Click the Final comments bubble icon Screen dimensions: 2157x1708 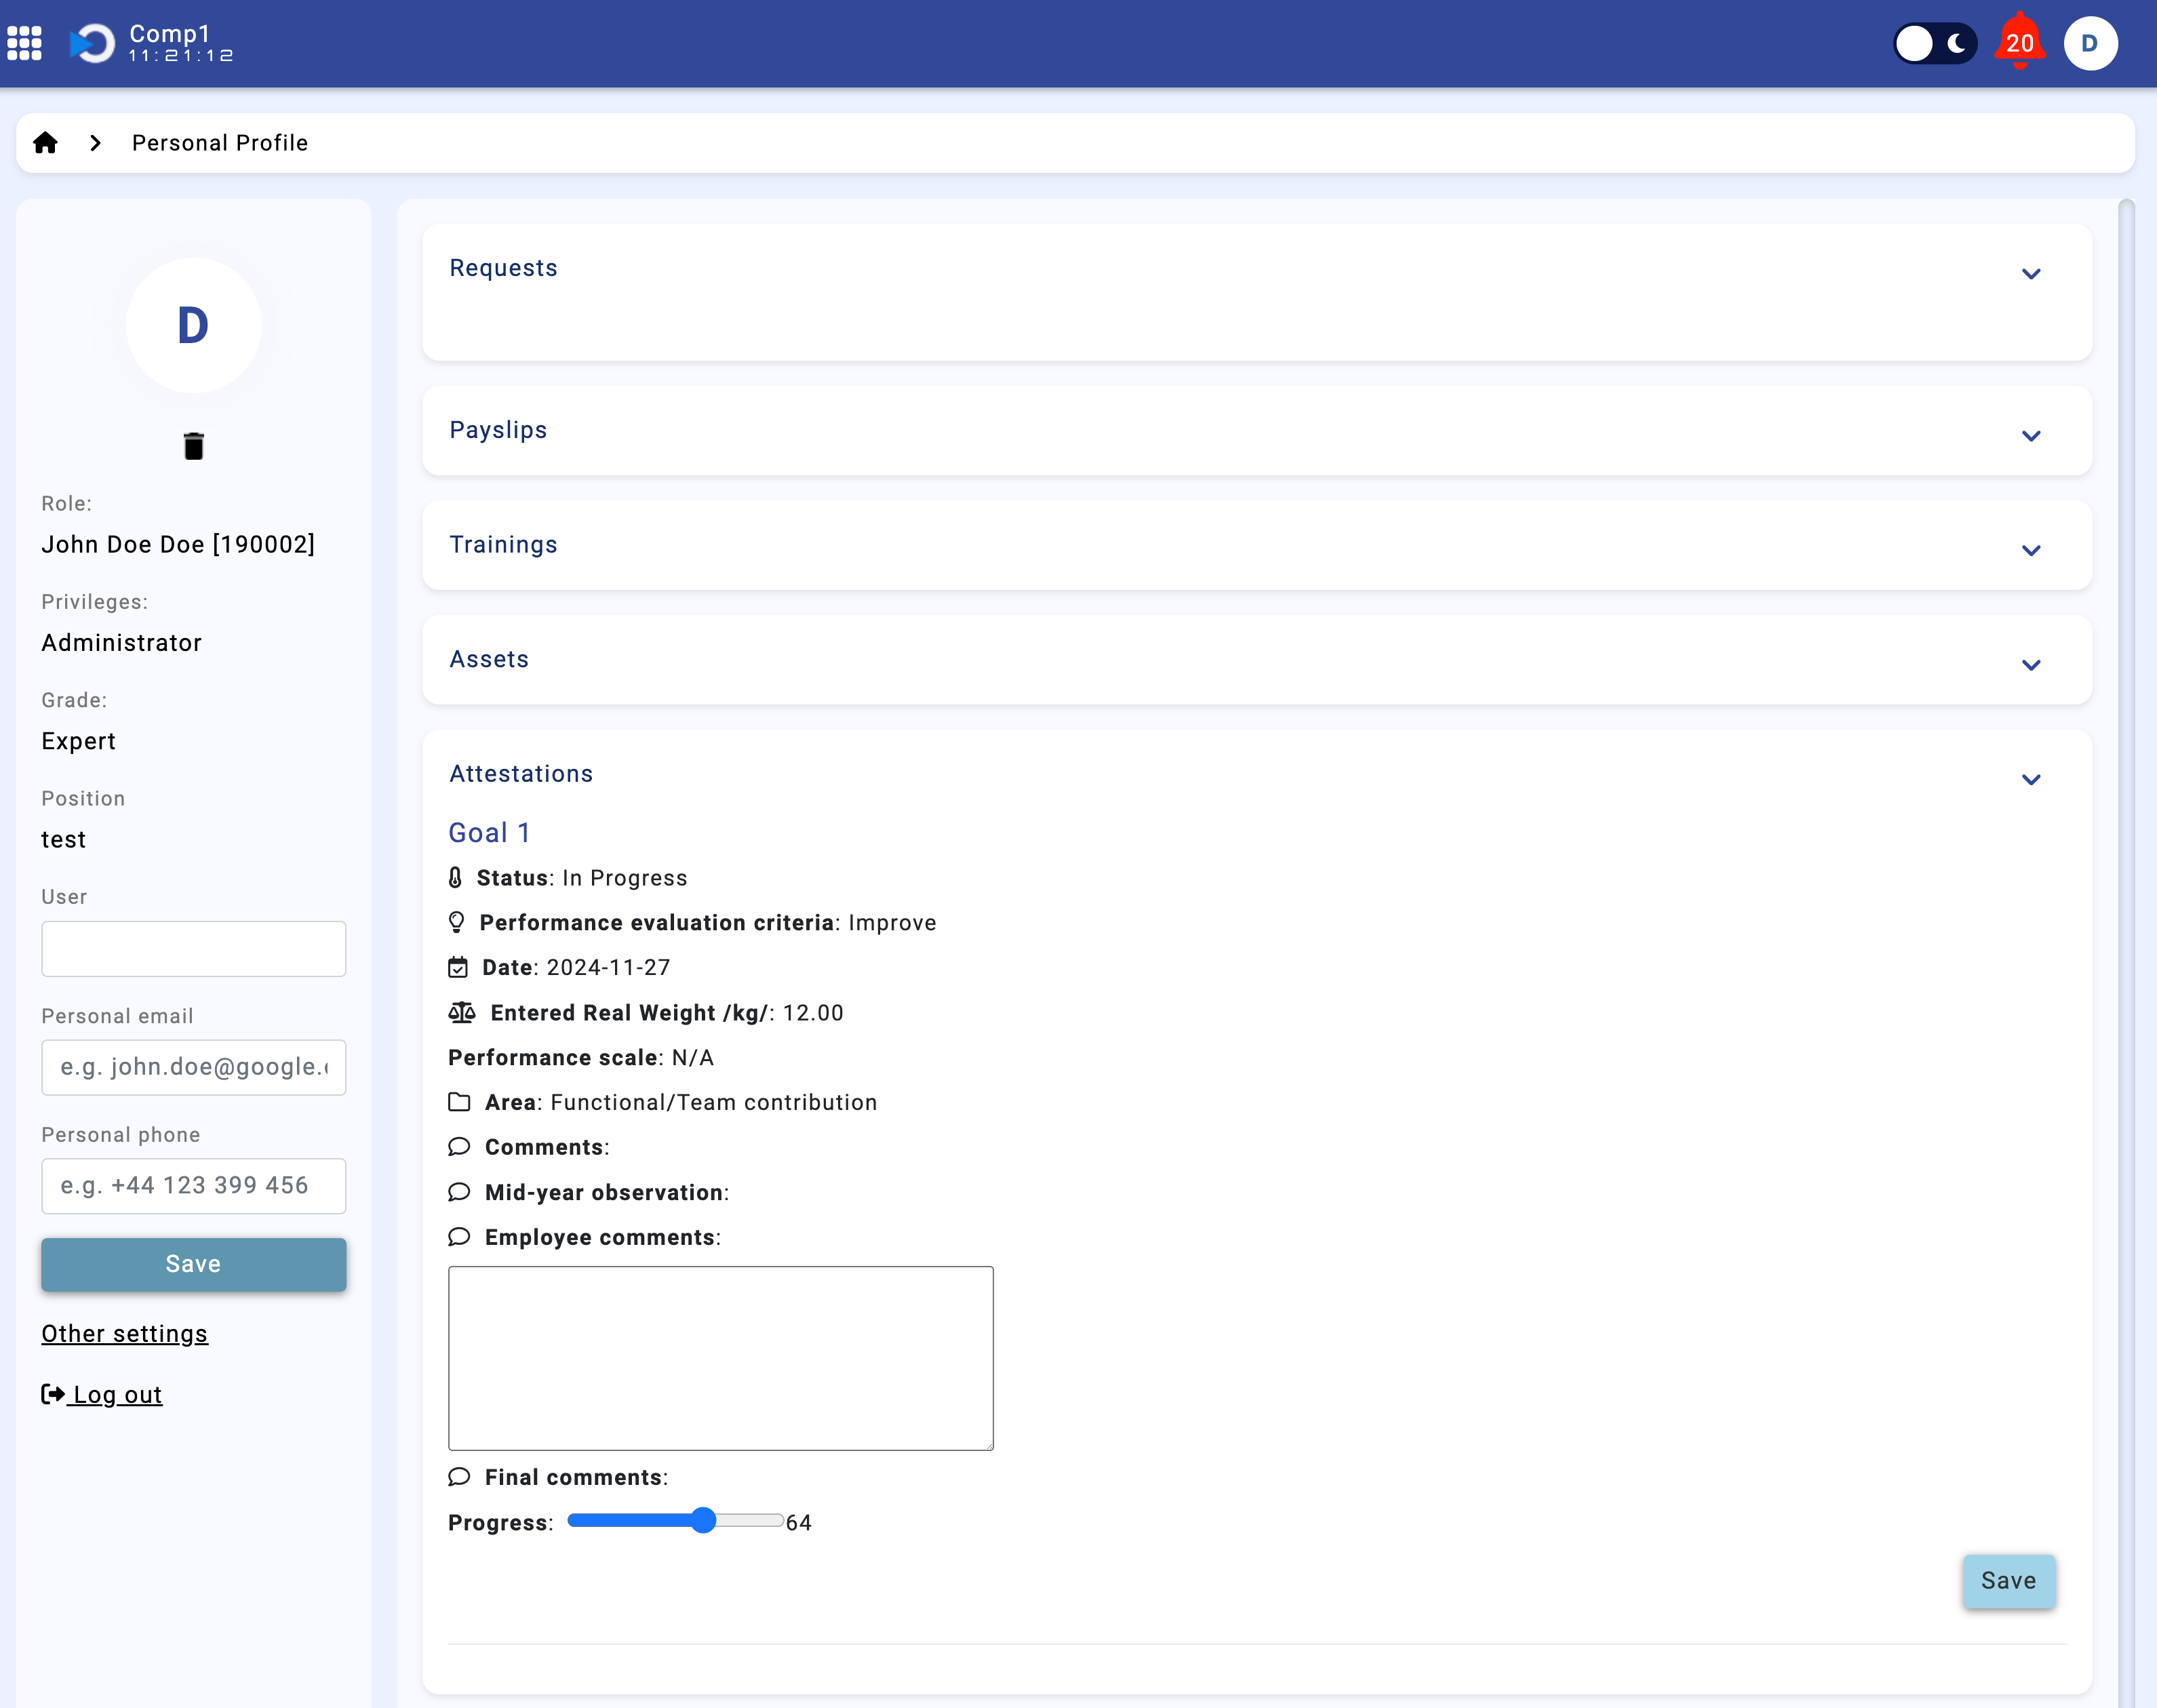459,1477
